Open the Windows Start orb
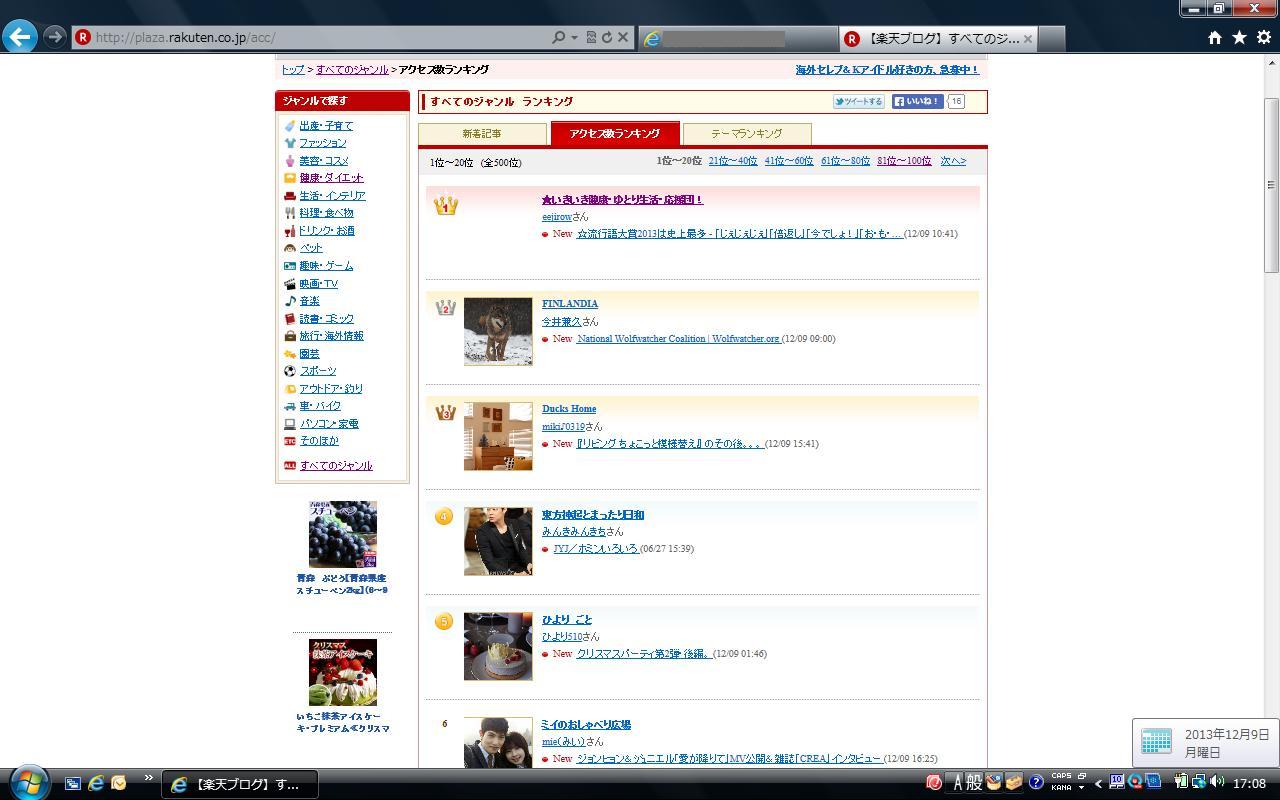 pos(28,782)
